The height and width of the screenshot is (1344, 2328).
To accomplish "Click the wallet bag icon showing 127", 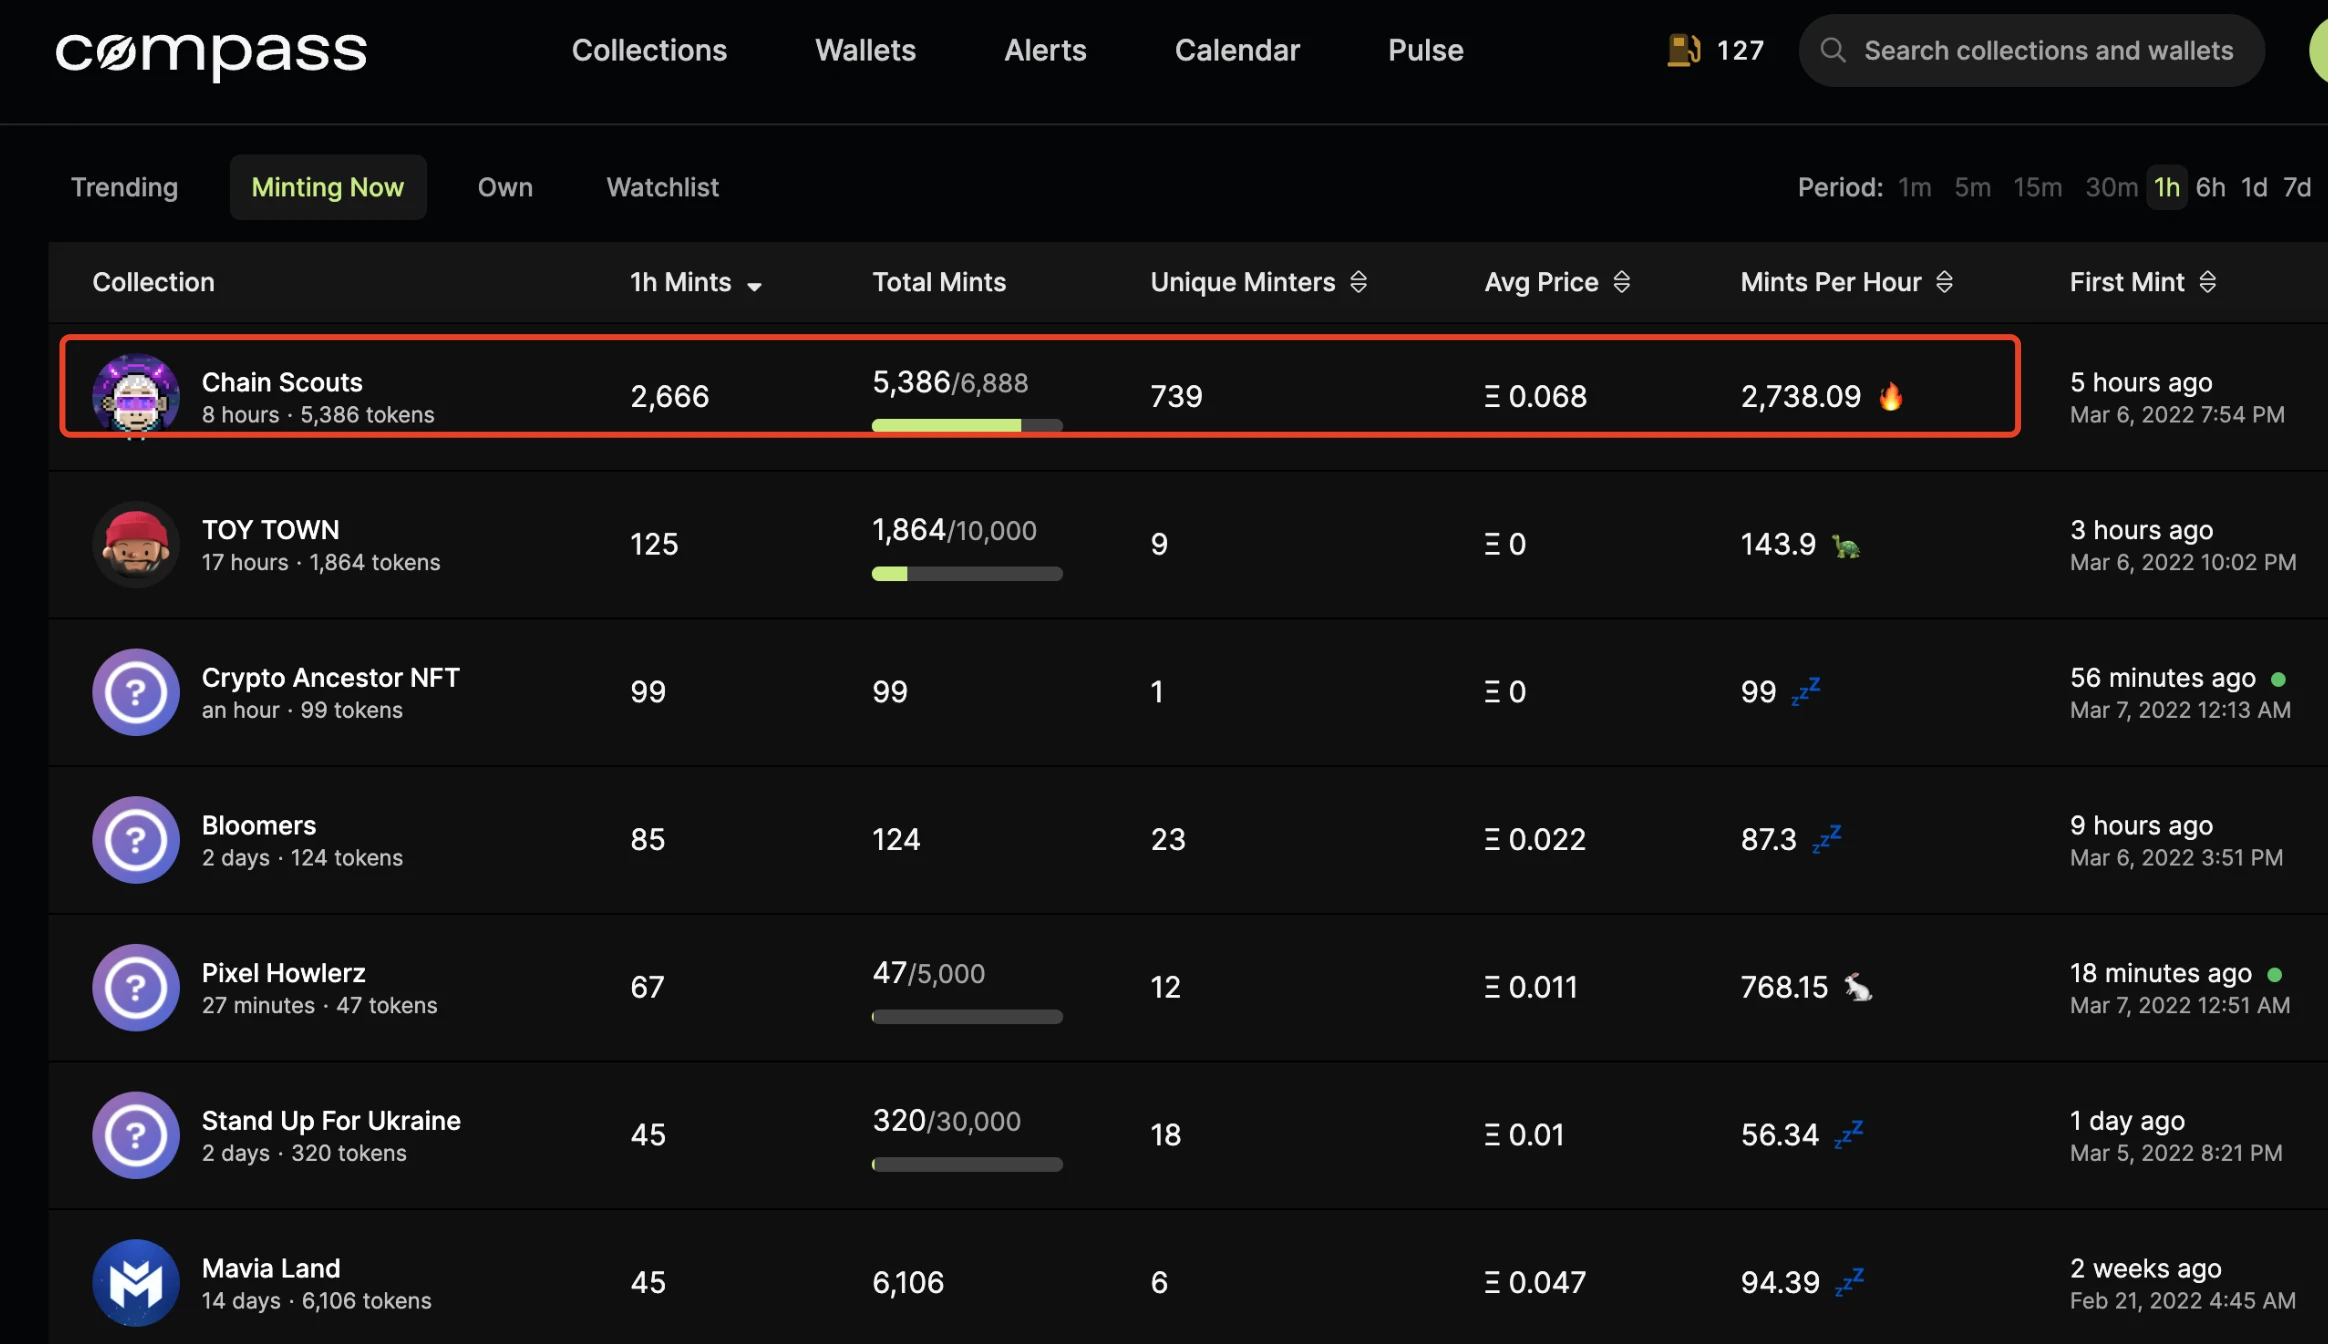I will (x=1682, y=48).
